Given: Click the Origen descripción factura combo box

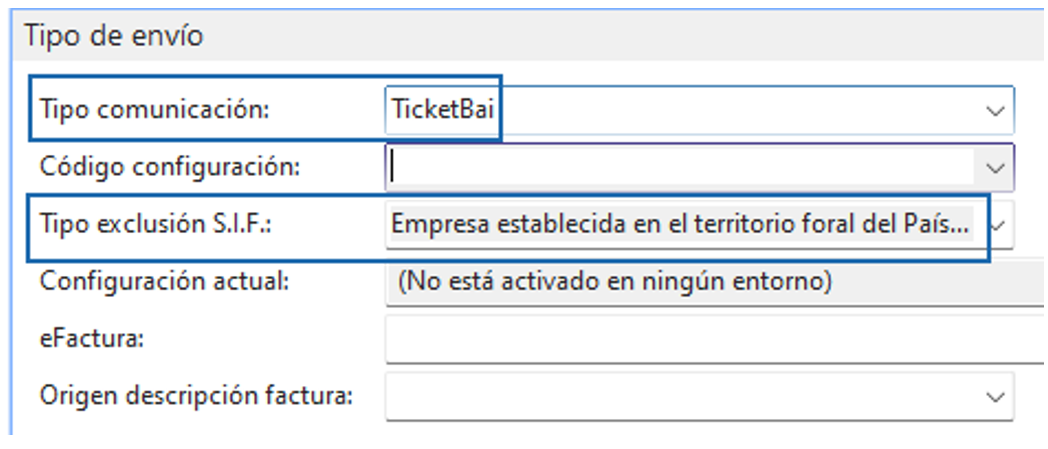Looking at the screenshot, I should click(680, 396).
